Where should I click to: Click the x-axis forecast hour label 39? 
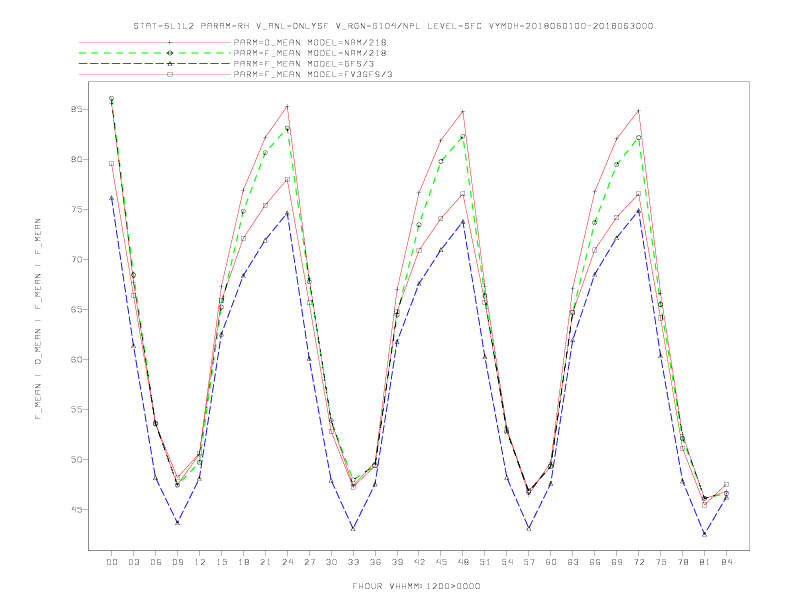(x=397, y=562)
